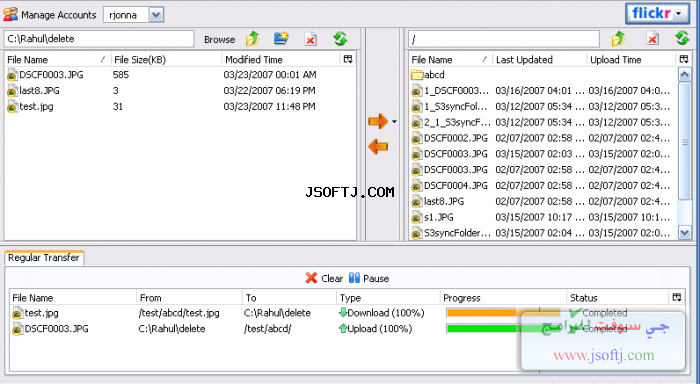Open remote pane column chooser icon

click(683, 59)
